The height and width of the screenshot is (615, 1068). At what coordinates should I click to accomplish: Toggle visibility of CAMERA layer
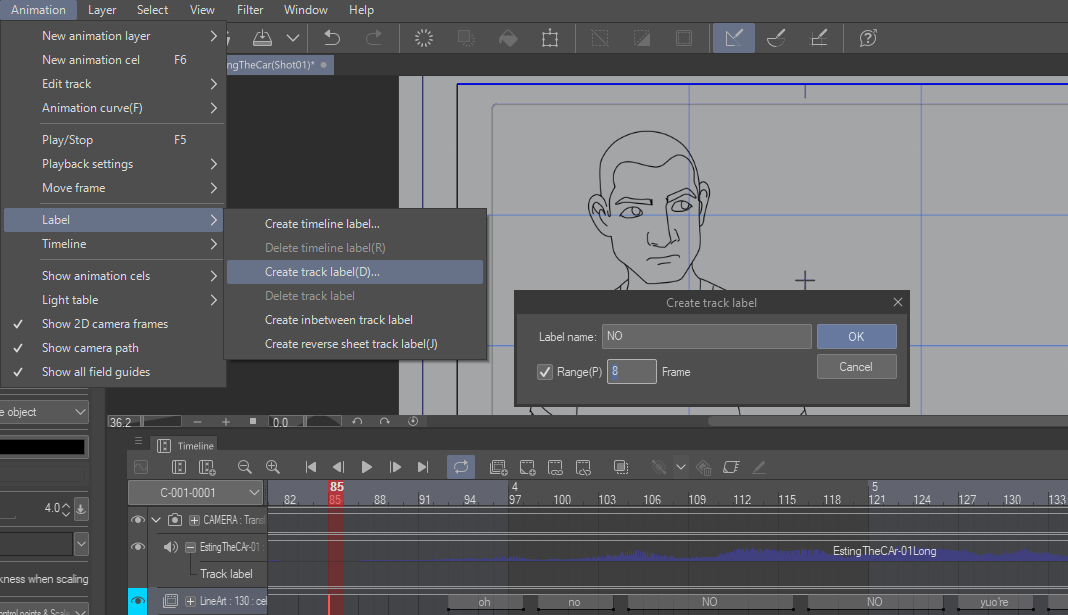(138, 520)
